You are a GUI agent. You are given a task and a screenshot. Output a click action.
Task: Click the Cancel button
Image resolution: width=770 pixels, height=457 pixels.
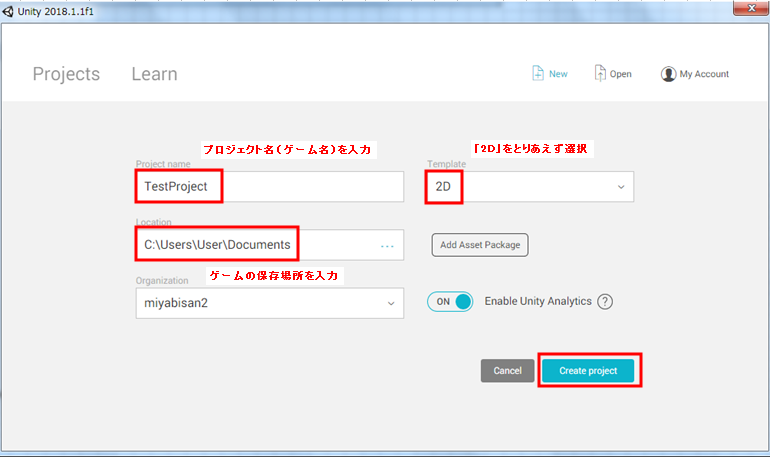tap(507, 371)
